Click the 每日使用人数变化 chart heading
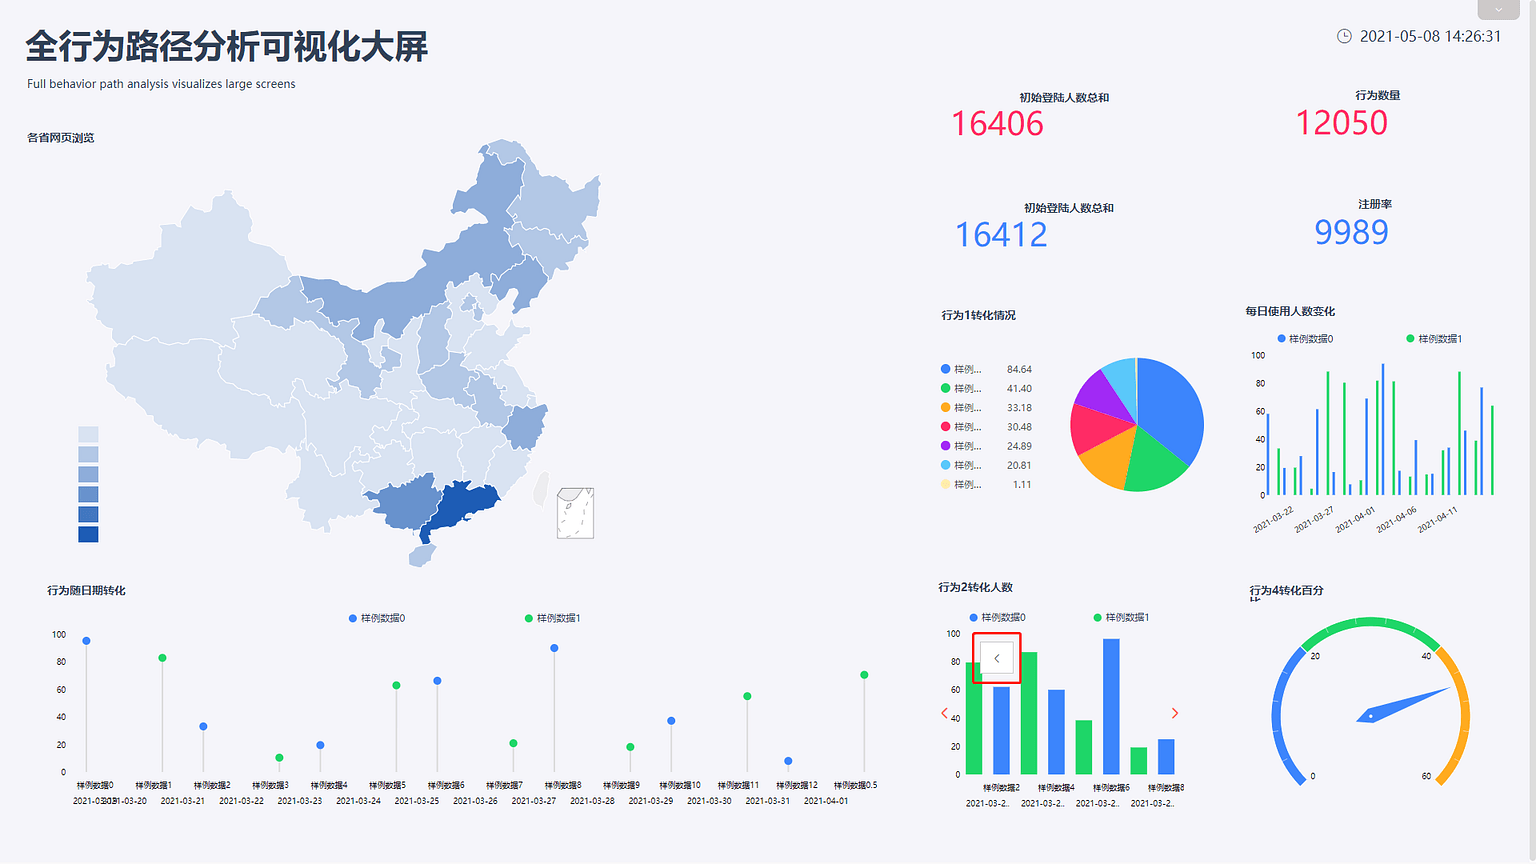1536x864 pixels. pos(1290,311)
